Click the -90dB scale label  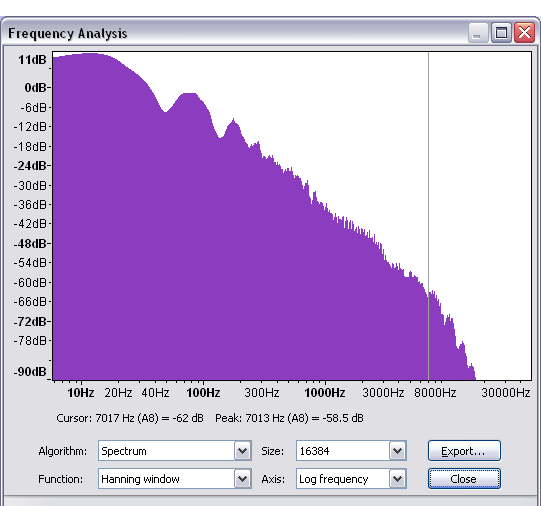click(30, 371)
